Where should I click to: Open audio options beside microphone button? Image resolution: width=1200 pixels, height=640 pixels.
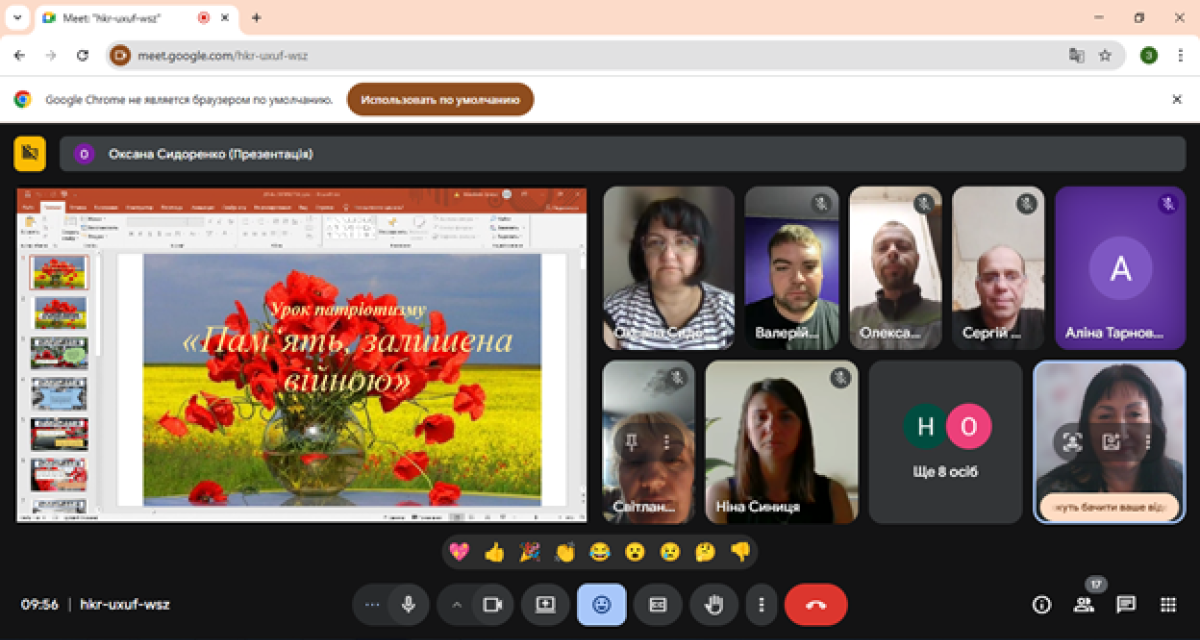point(373,605)
